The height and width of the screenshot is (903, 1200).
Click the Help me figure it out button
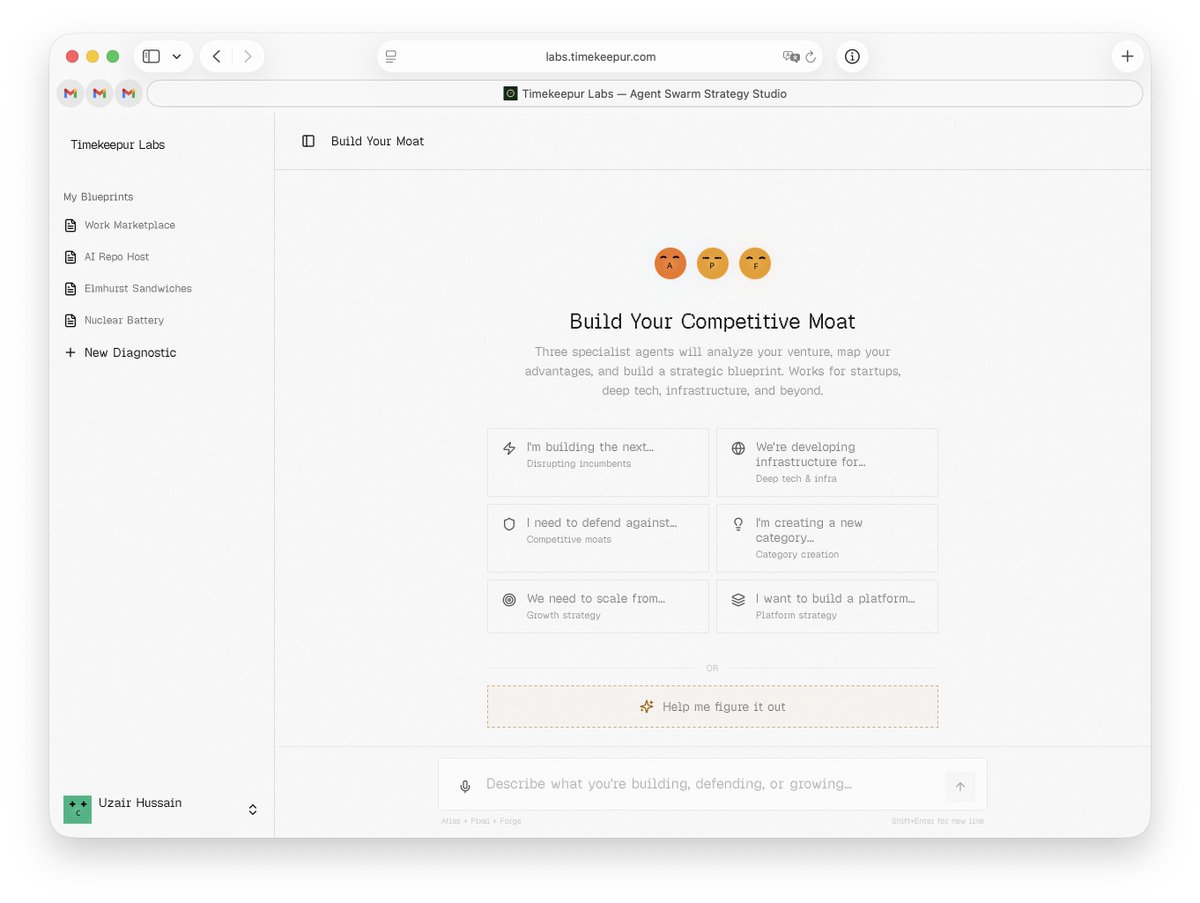[x=712, y=706]
